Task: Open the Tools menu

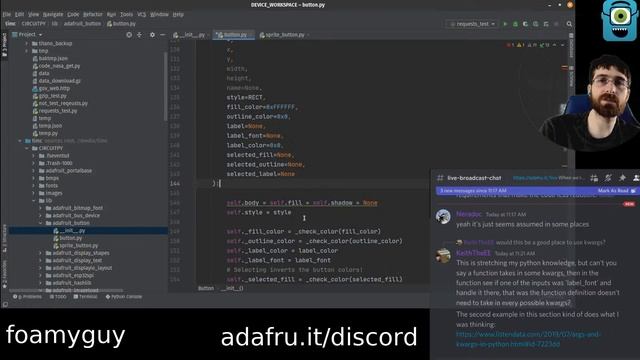Action: click(x=127, y=14)
